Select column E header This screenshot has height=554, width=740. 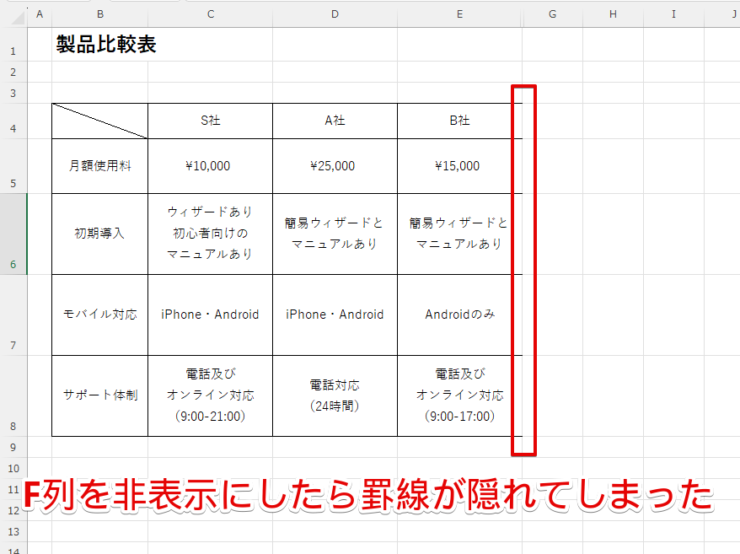pyautogui.click(x=460, y=14)
